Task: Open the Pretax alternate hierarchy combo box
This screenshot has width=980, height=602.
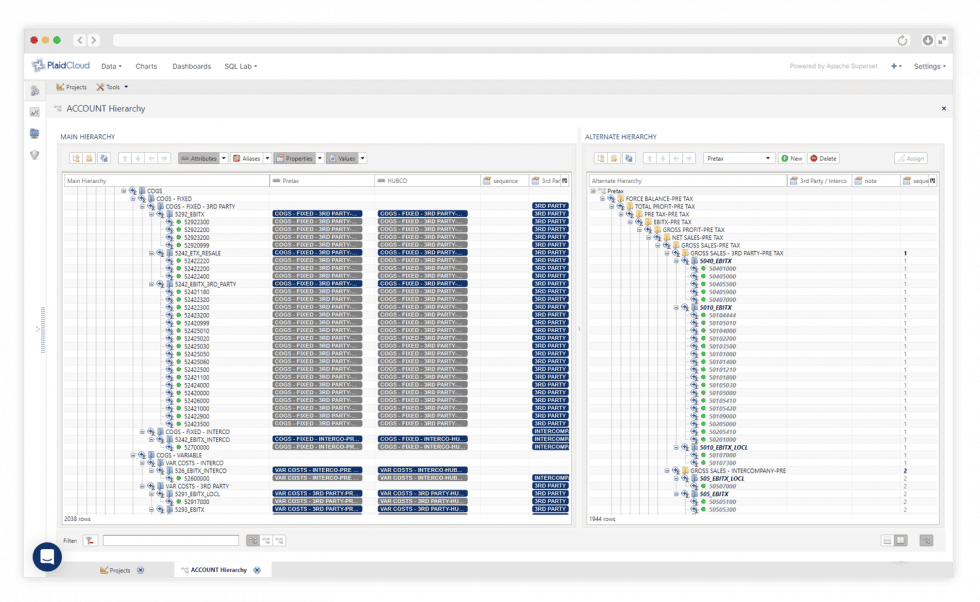Action: (x=739, y=159)
